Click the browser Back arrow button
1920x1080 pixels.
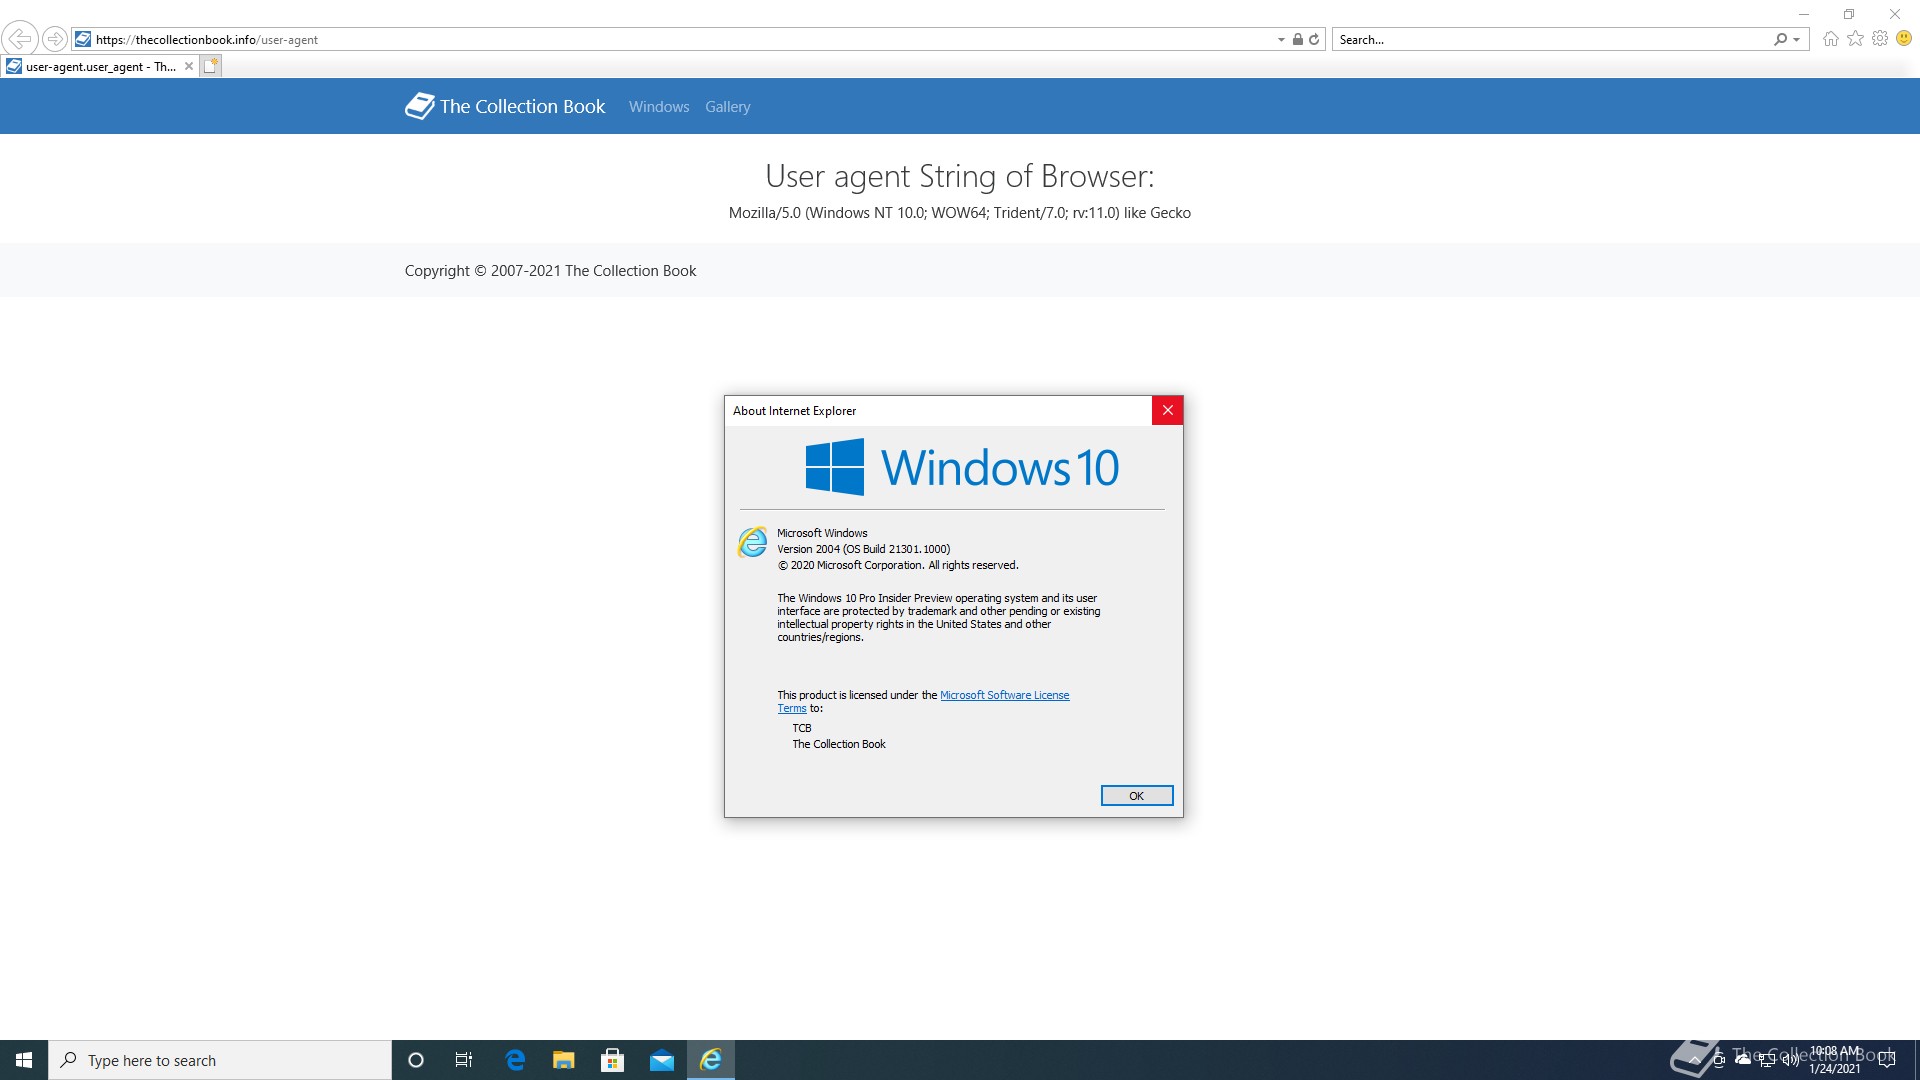tap(19, 39)
